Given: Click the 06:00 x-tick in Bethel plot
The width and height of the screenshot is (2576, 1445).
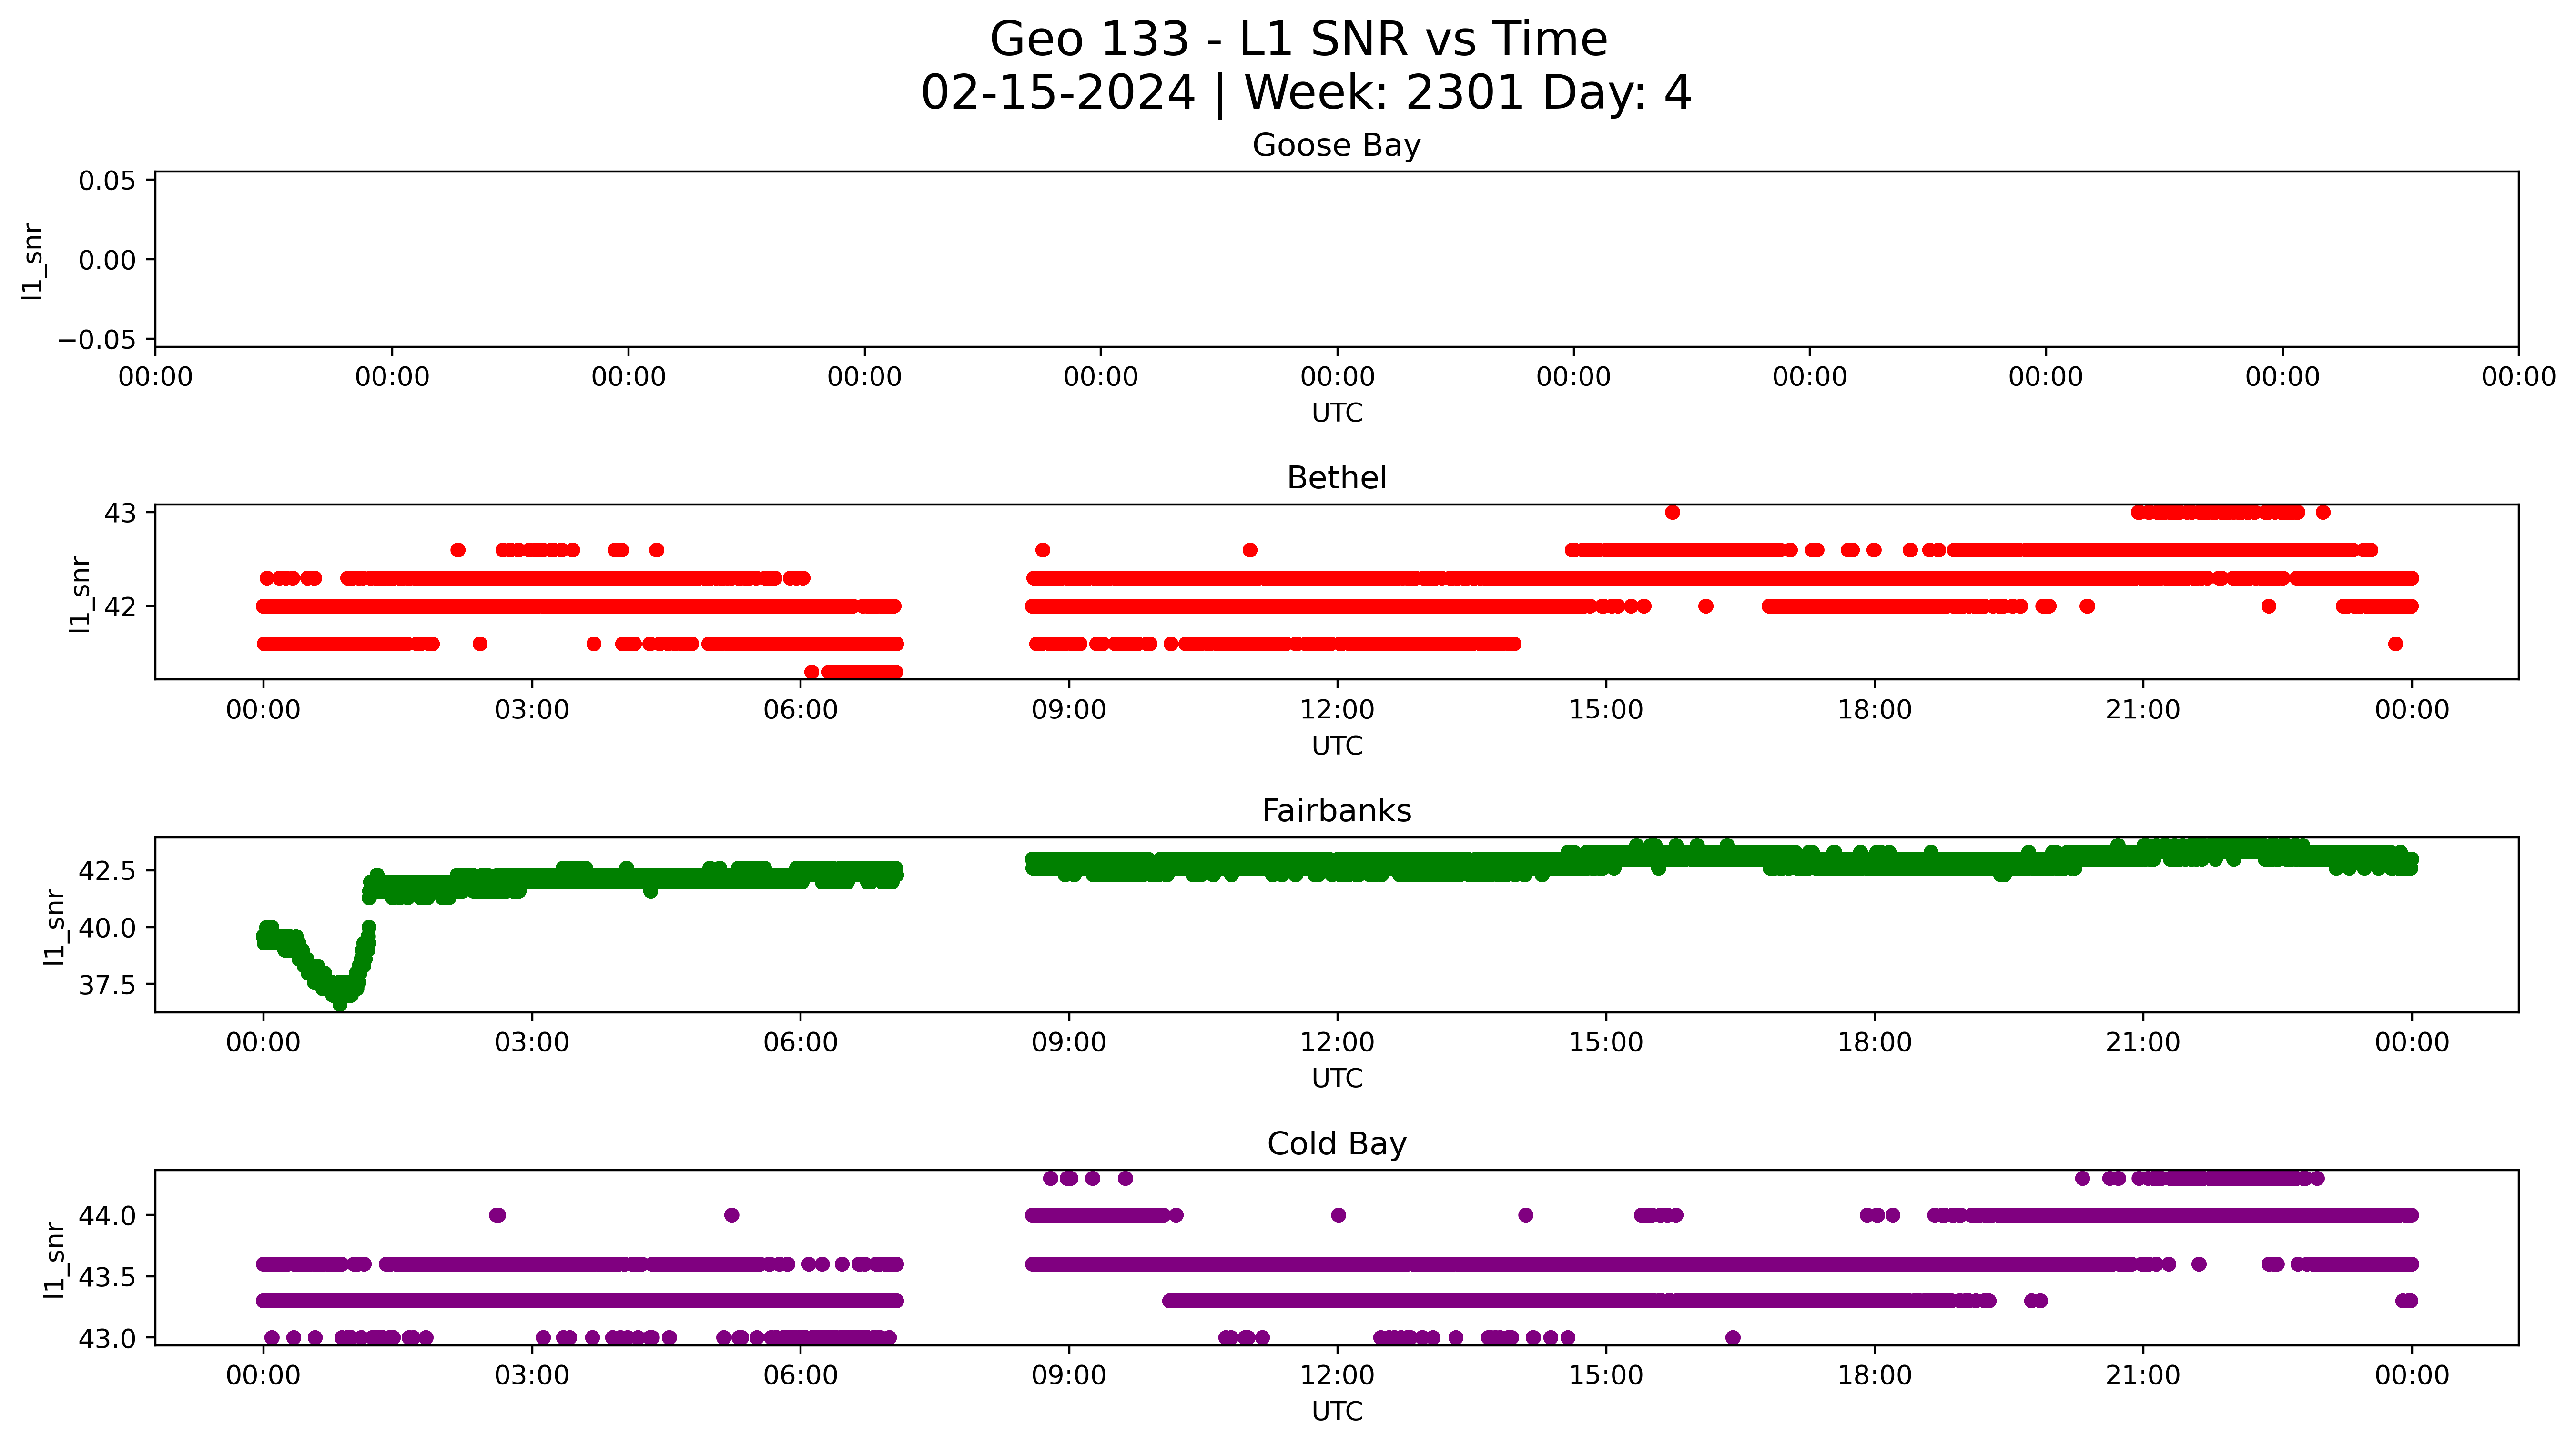Looking at the screenshot, I should pos(800,710).
